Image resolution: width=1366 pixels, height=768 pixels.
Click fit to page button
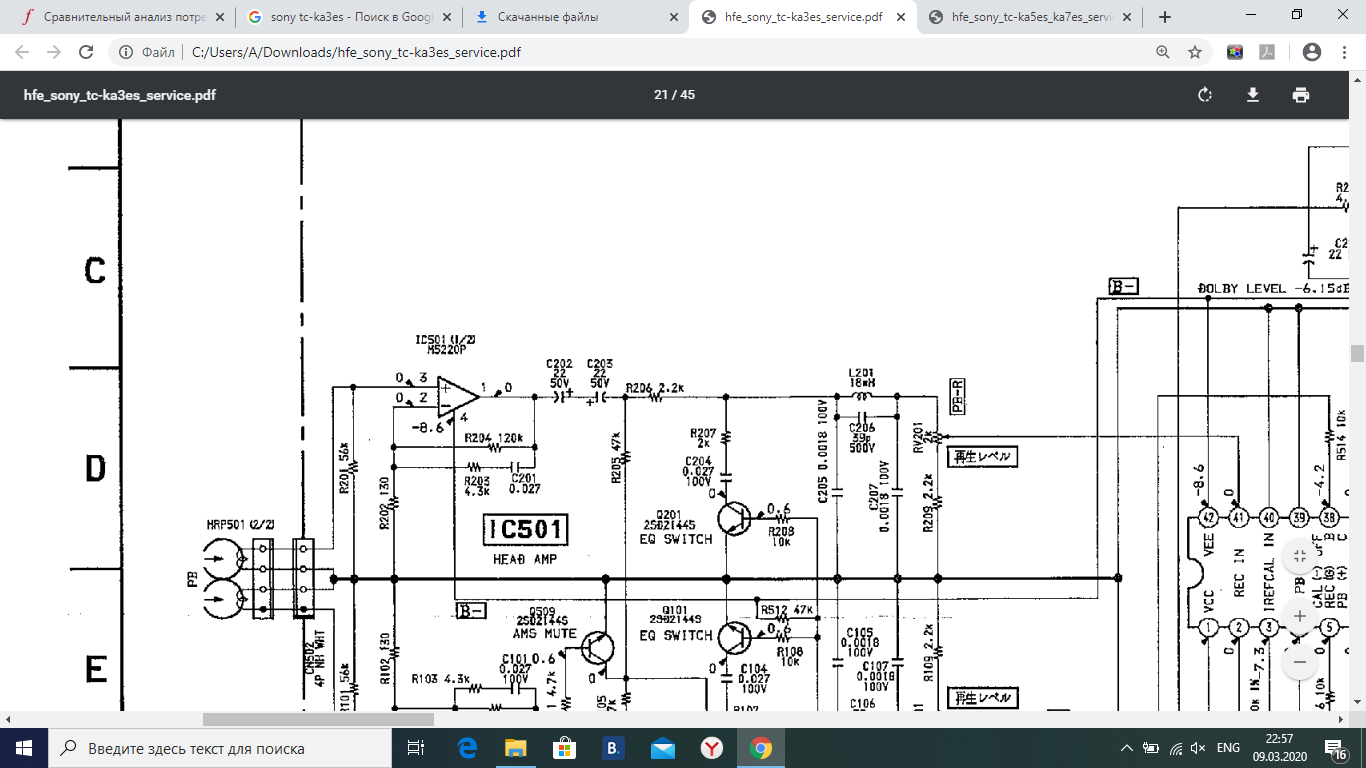tap(1299, 556)
